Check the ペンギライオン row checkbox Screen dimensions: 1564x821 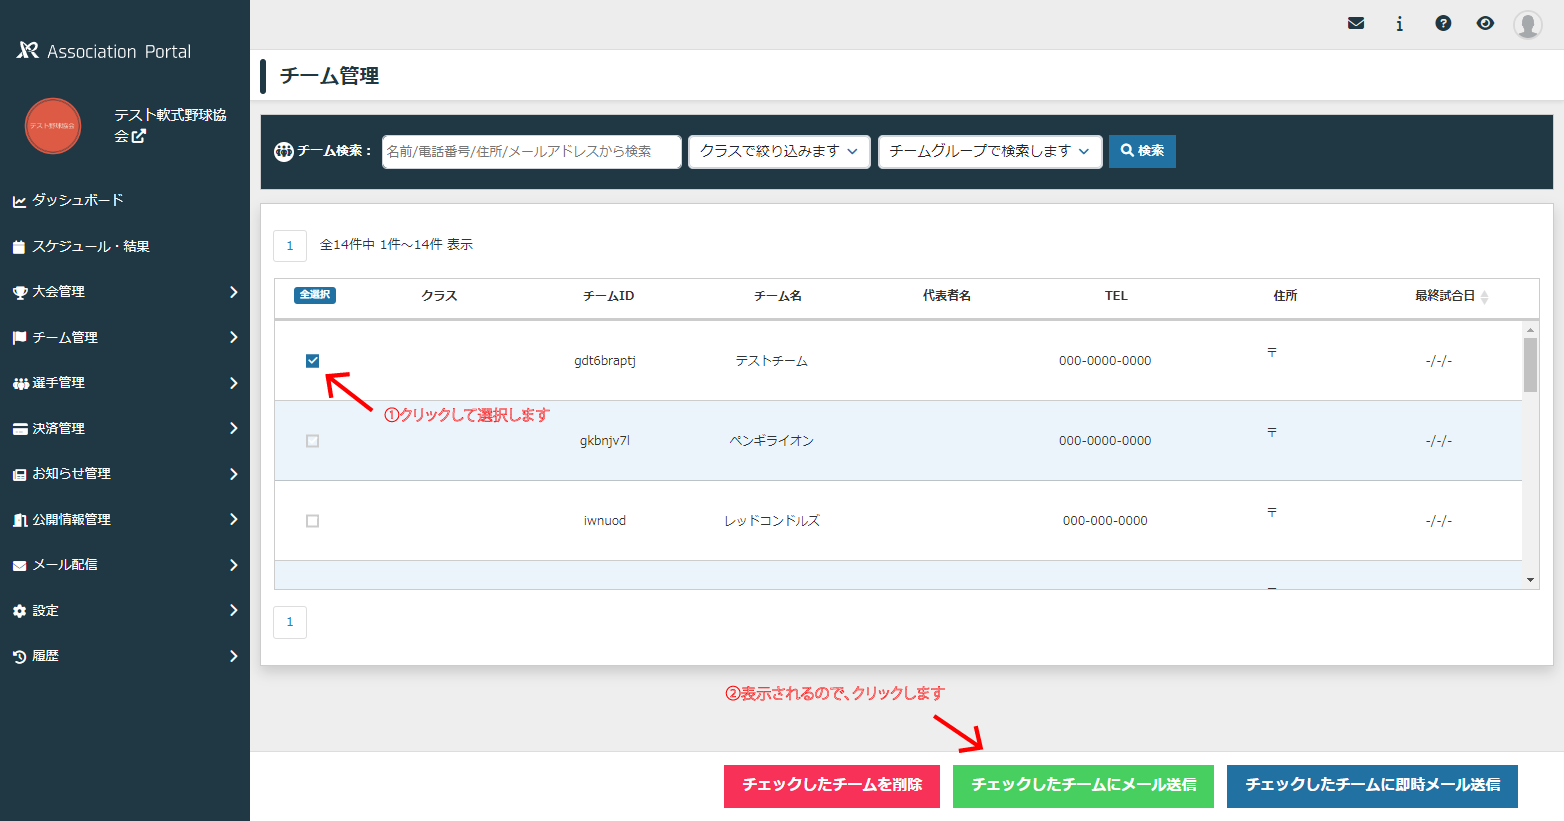pyautogui.click(x=313, y=441)
